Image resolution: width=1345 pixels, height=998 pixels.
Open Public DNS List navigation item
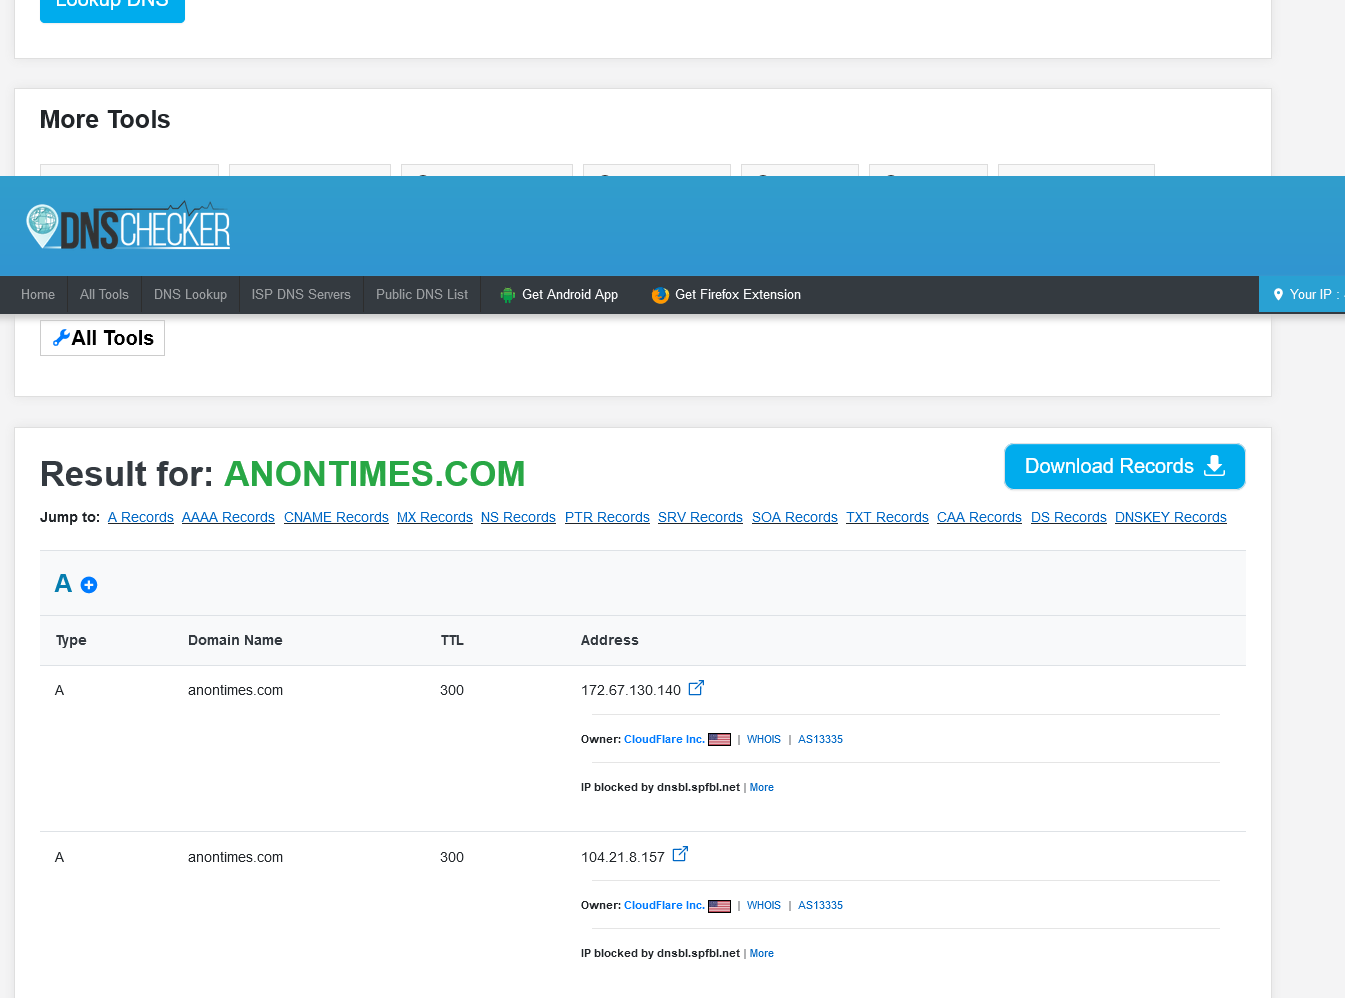coord(422,295)
